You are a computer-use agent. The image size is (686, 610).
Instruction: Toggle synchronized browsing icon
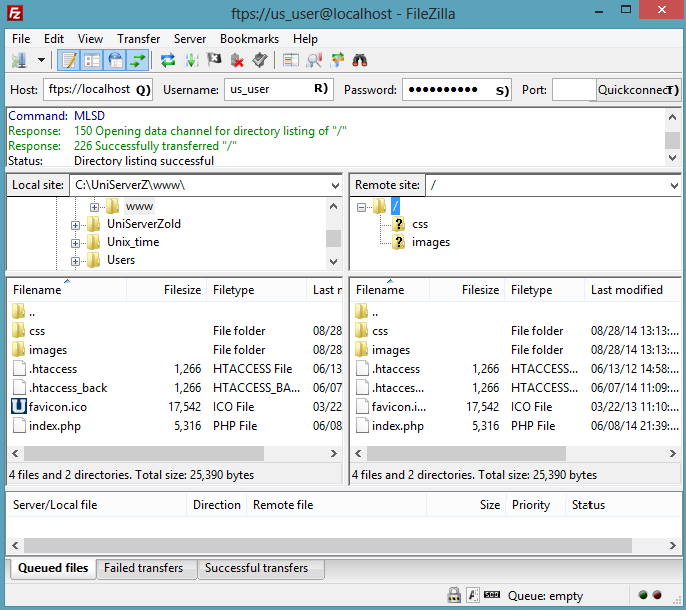click(x=337, y=60)
